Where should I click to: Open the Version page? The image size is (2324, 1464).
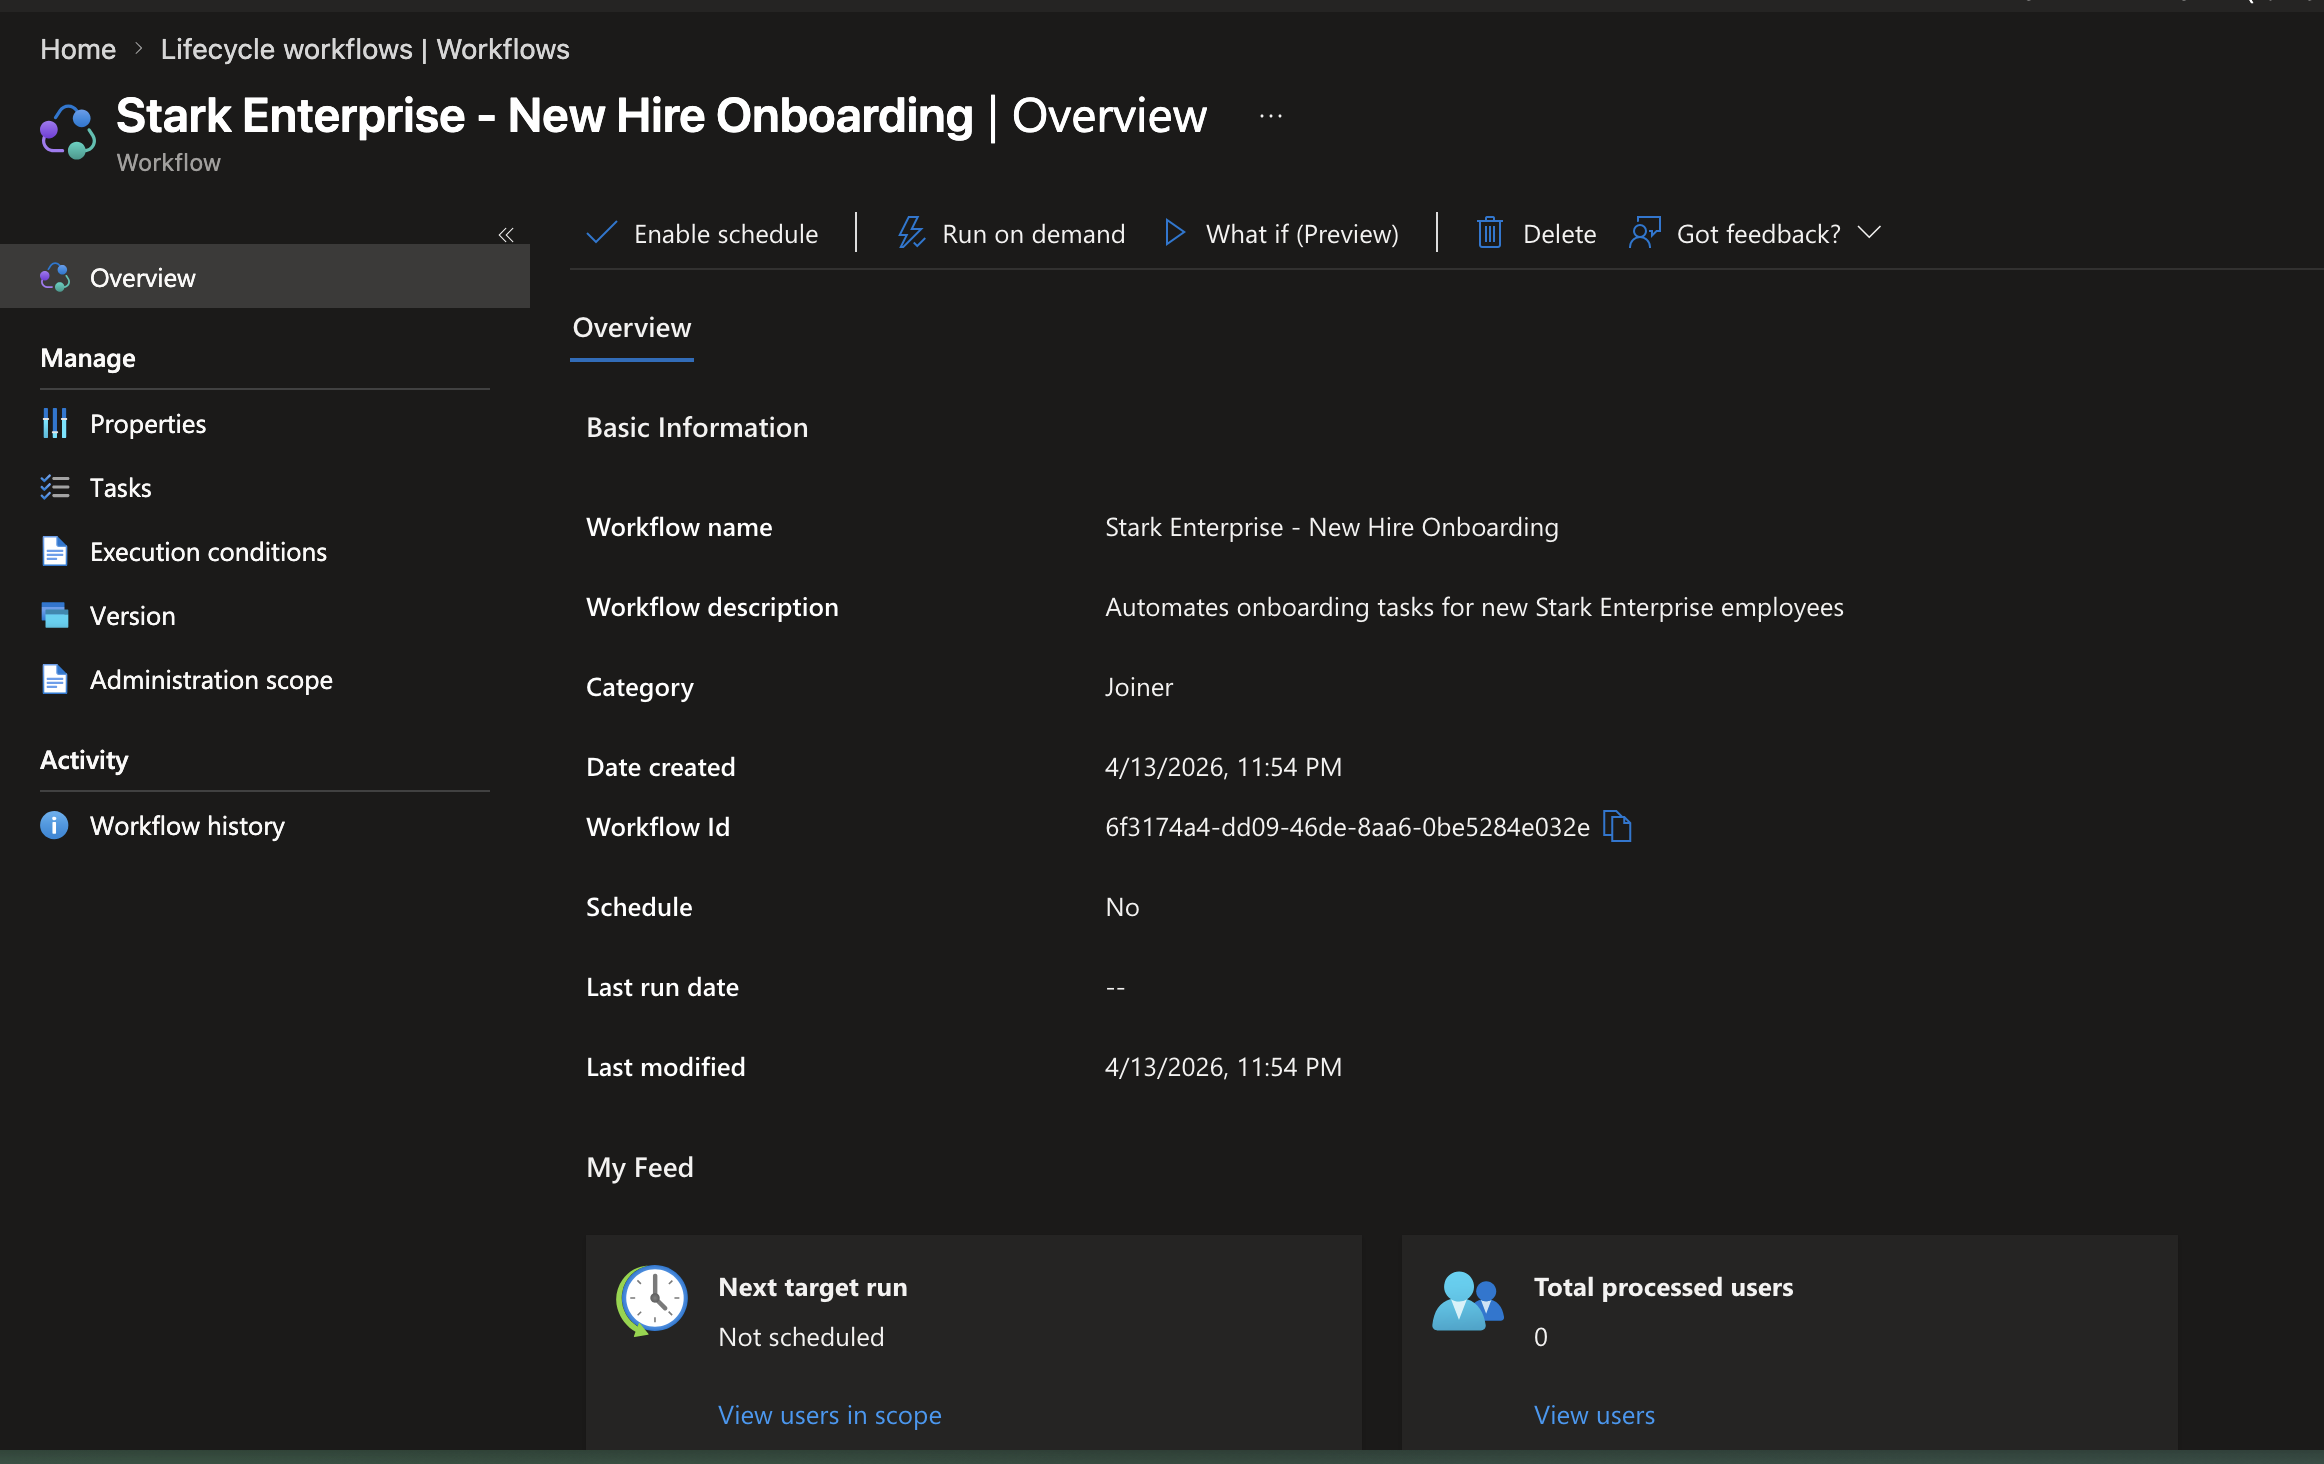click(x=133, y=616)
